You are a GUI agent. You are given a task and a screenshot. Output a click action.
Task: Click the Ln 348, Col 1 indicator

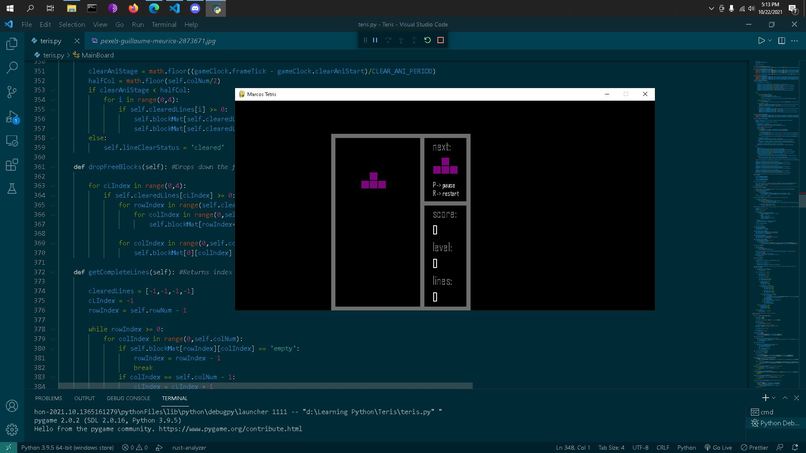(x=573, y=447)
